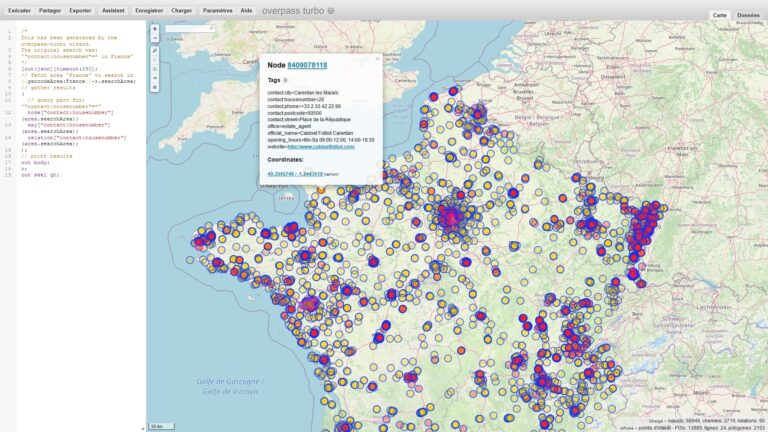Select the contact:street=Place de la République tag
This screenshot has height=432, width=768.
coord(309,120)
